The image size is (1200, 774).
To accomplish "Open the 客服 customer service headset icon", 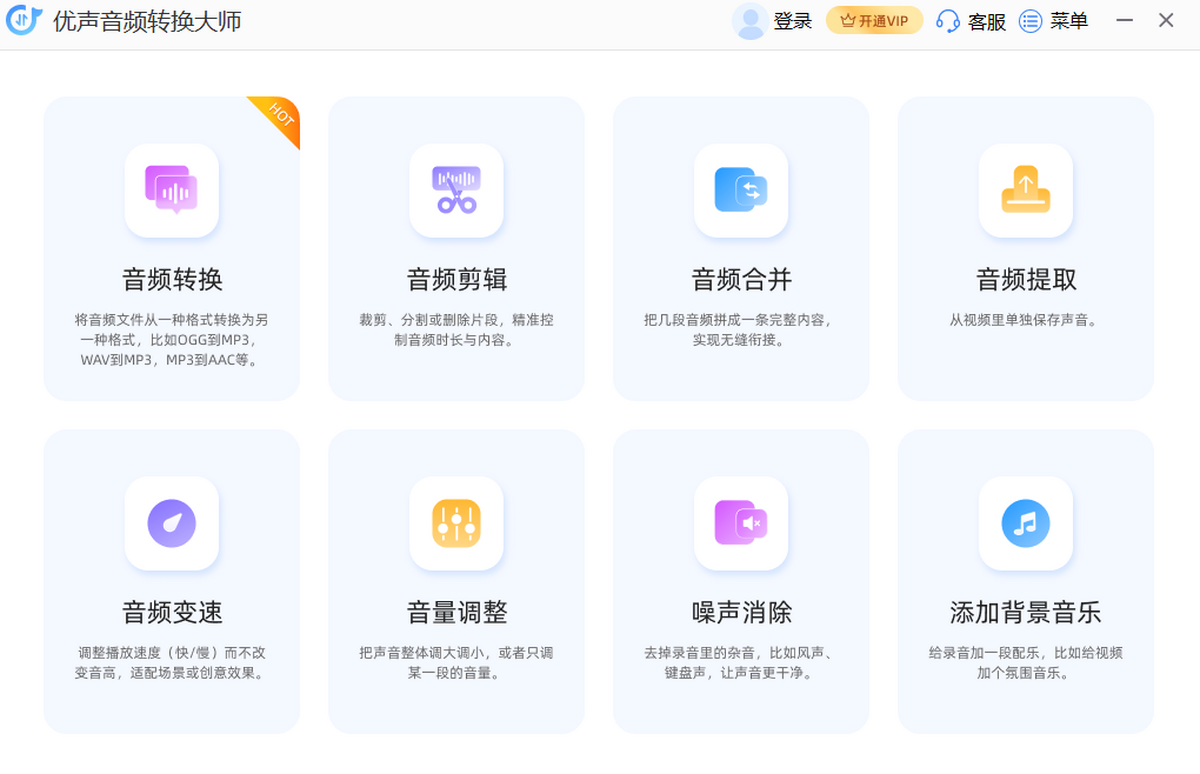I will [946, 21].
